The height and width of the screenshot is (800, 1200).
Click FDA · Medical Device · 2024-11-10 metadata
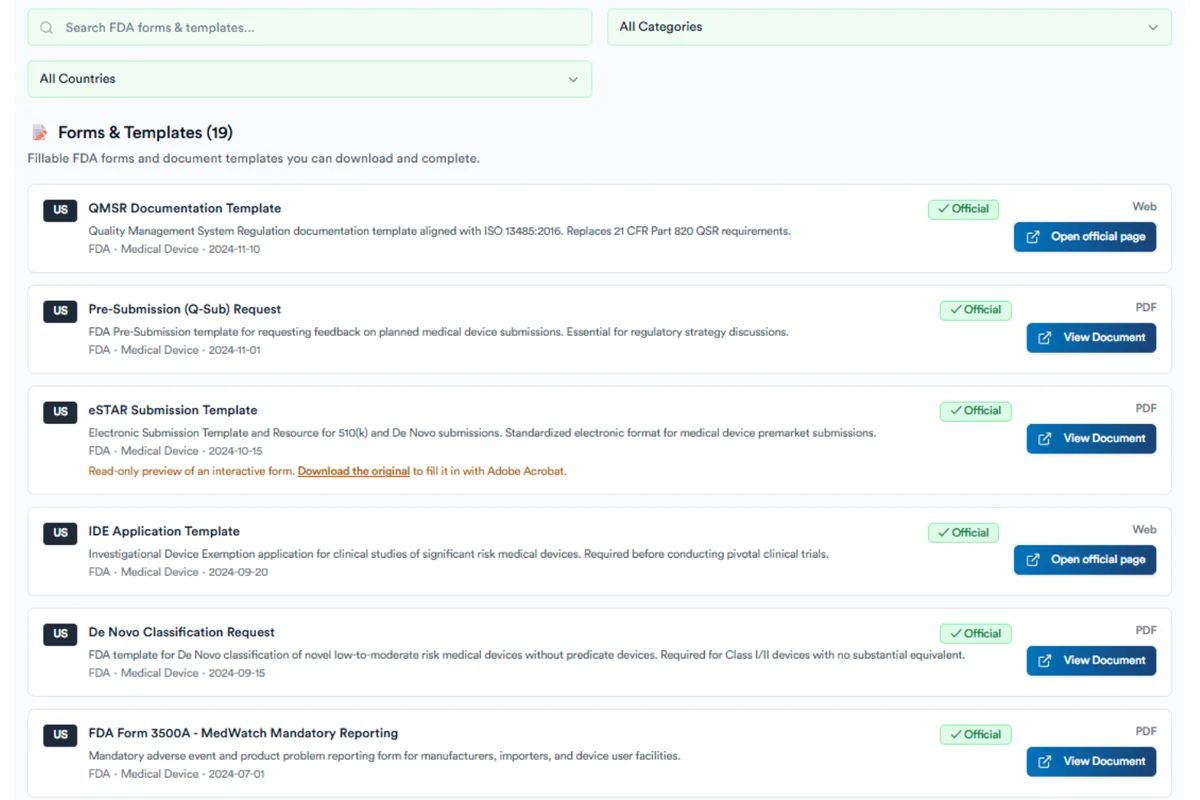coord(174,250)
